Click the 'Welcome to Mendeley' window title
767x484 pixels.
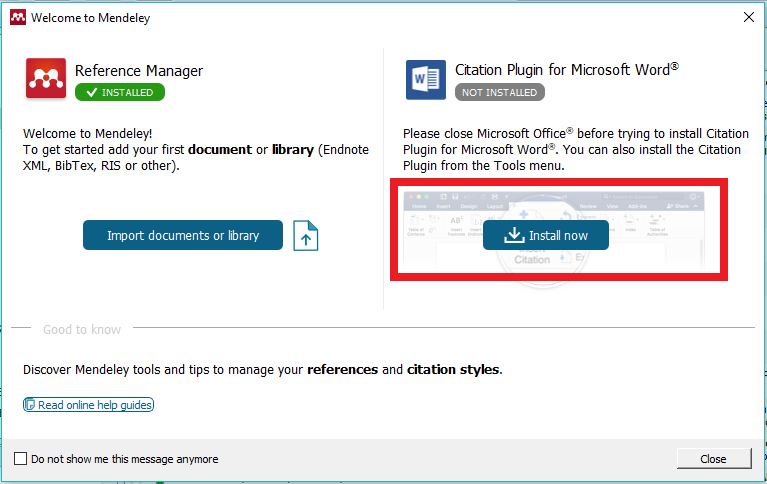coord(90,18)
